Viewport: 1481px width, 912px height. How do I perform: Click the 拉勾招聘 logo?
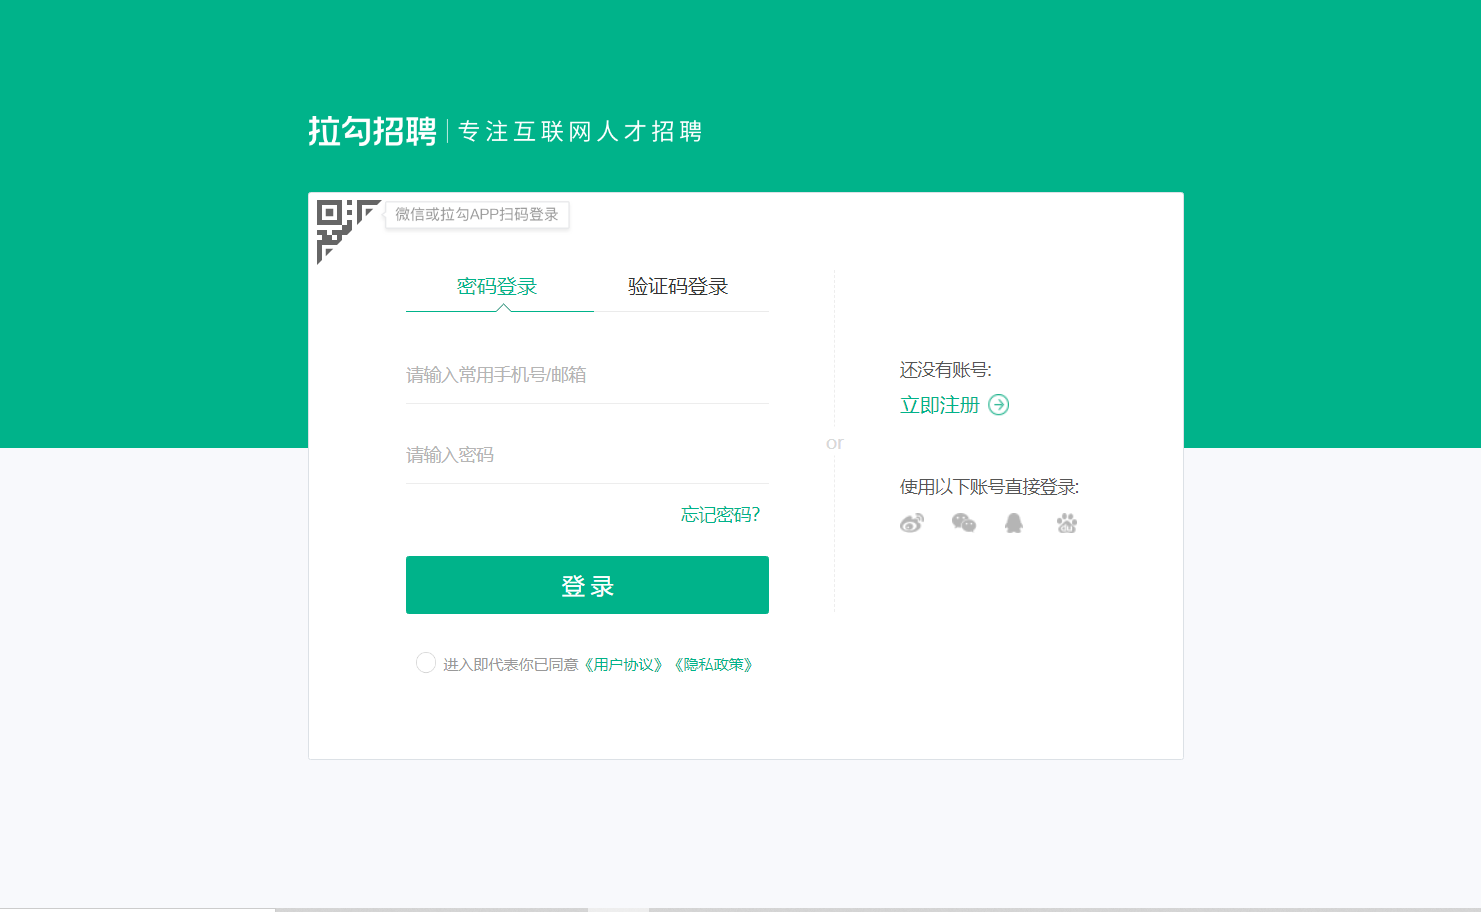pyautogui.click(x=372, y=131)
